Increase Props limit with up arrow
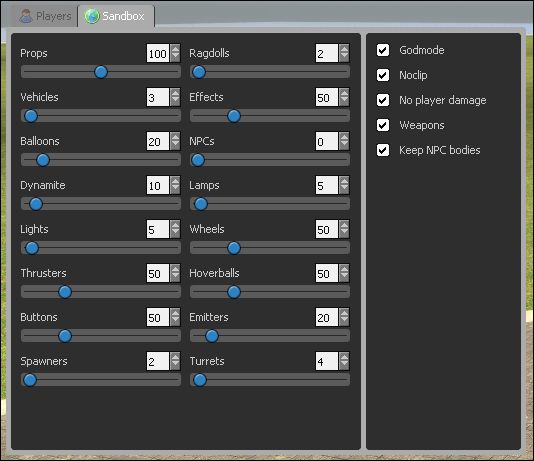 tap(175, 49)
